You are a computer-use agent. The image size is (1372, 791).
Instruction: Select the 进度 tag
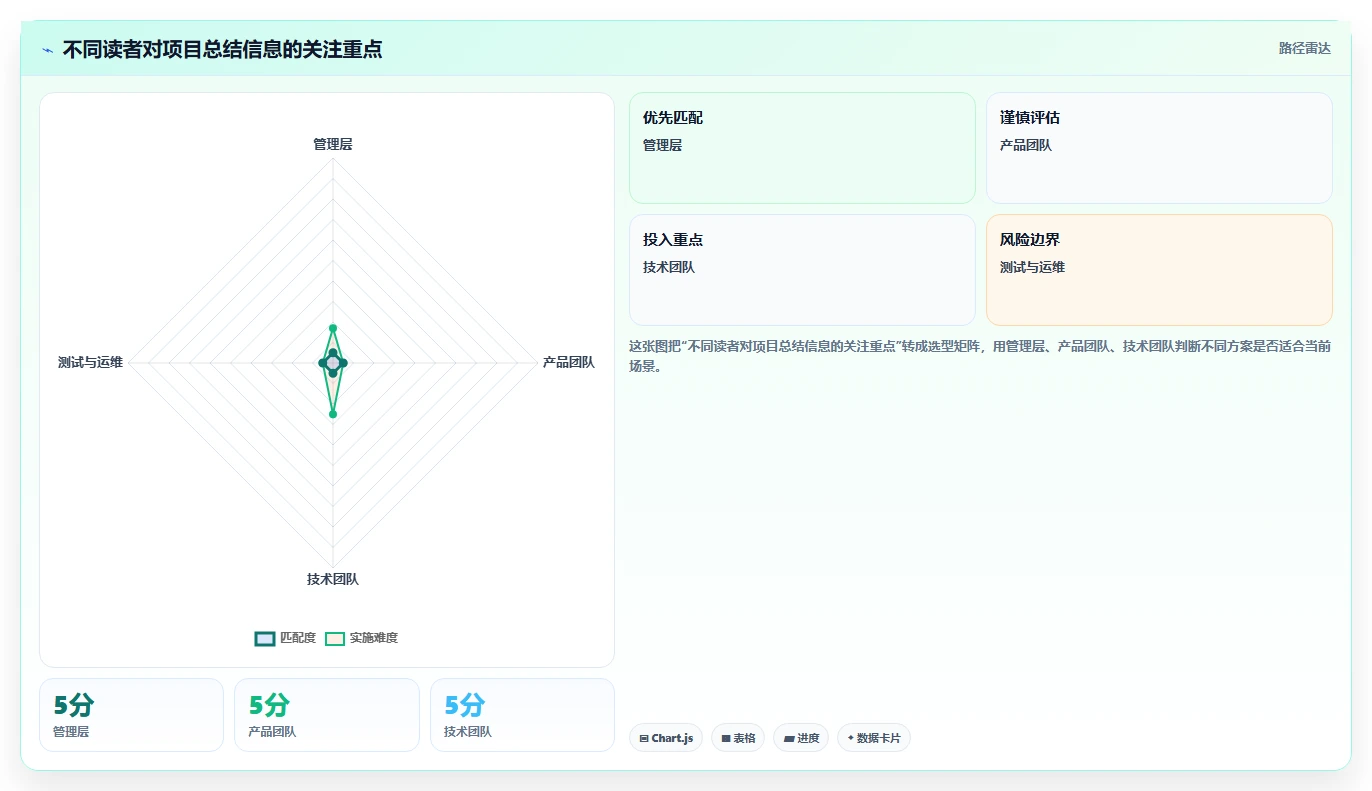(x=801, y=738)
